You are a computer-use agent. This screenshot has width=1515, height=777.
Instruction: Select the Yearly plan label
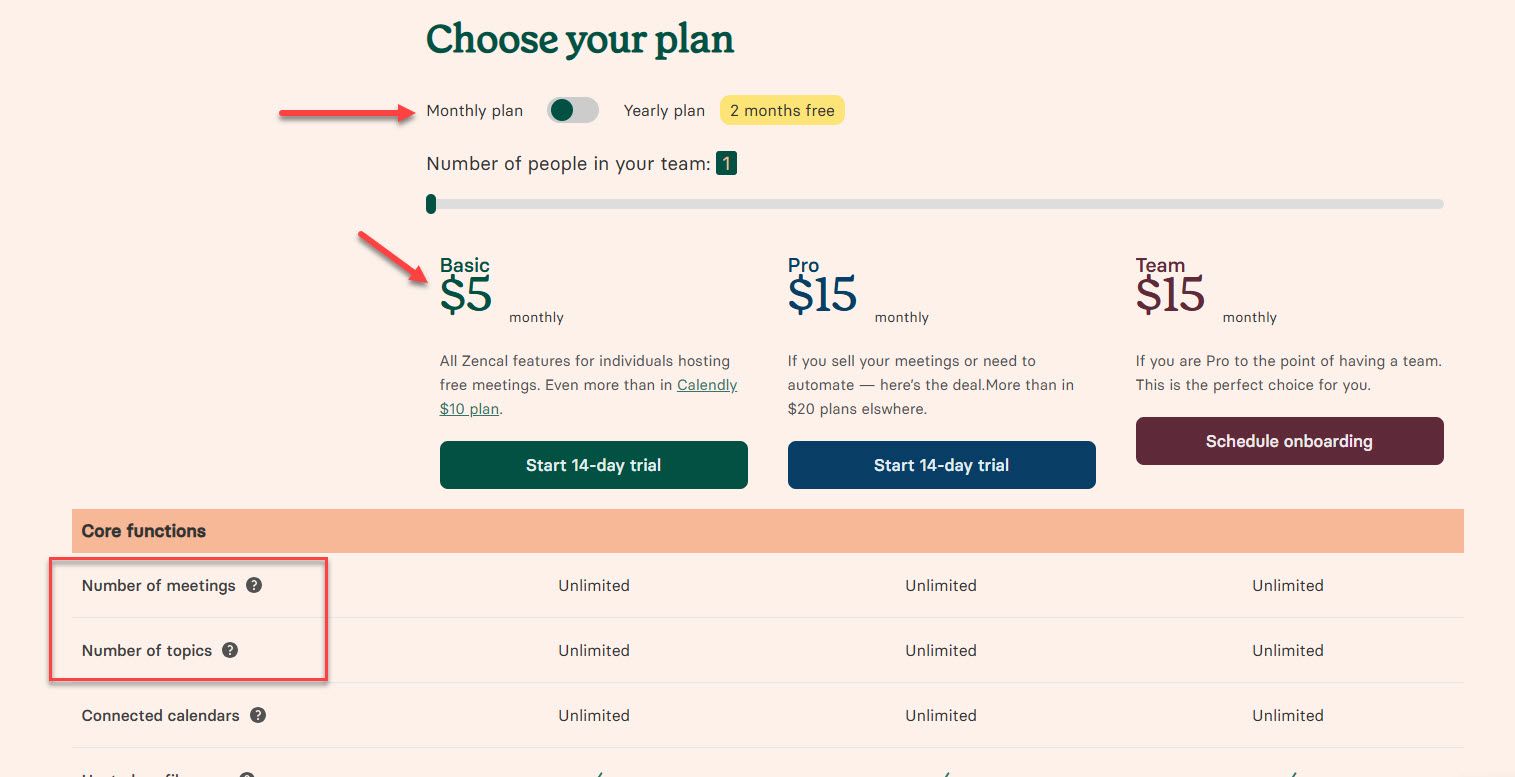pos(663,110)
